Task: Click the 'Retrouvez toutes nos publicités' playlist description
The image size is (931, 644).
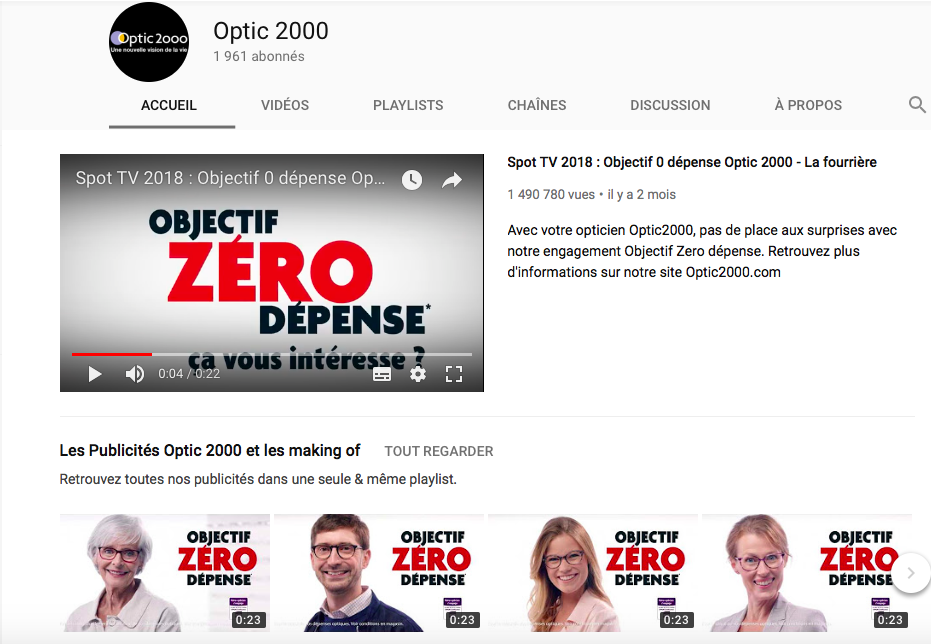Action: coord(258,479)
